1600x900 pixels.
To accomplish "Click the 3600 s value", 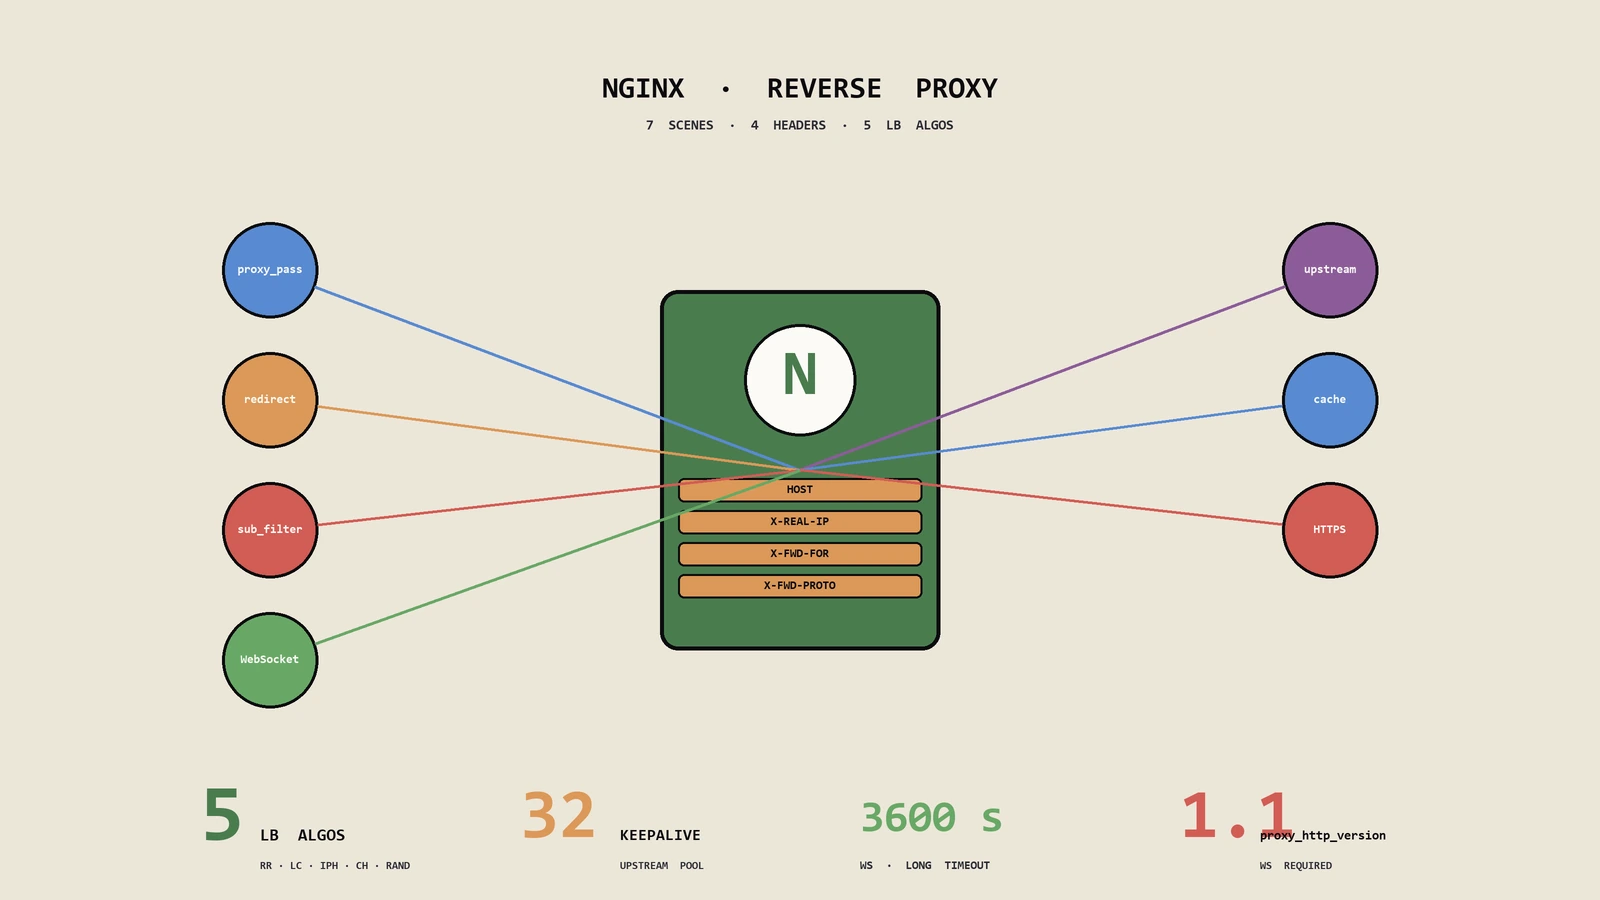I will (931, 818).
